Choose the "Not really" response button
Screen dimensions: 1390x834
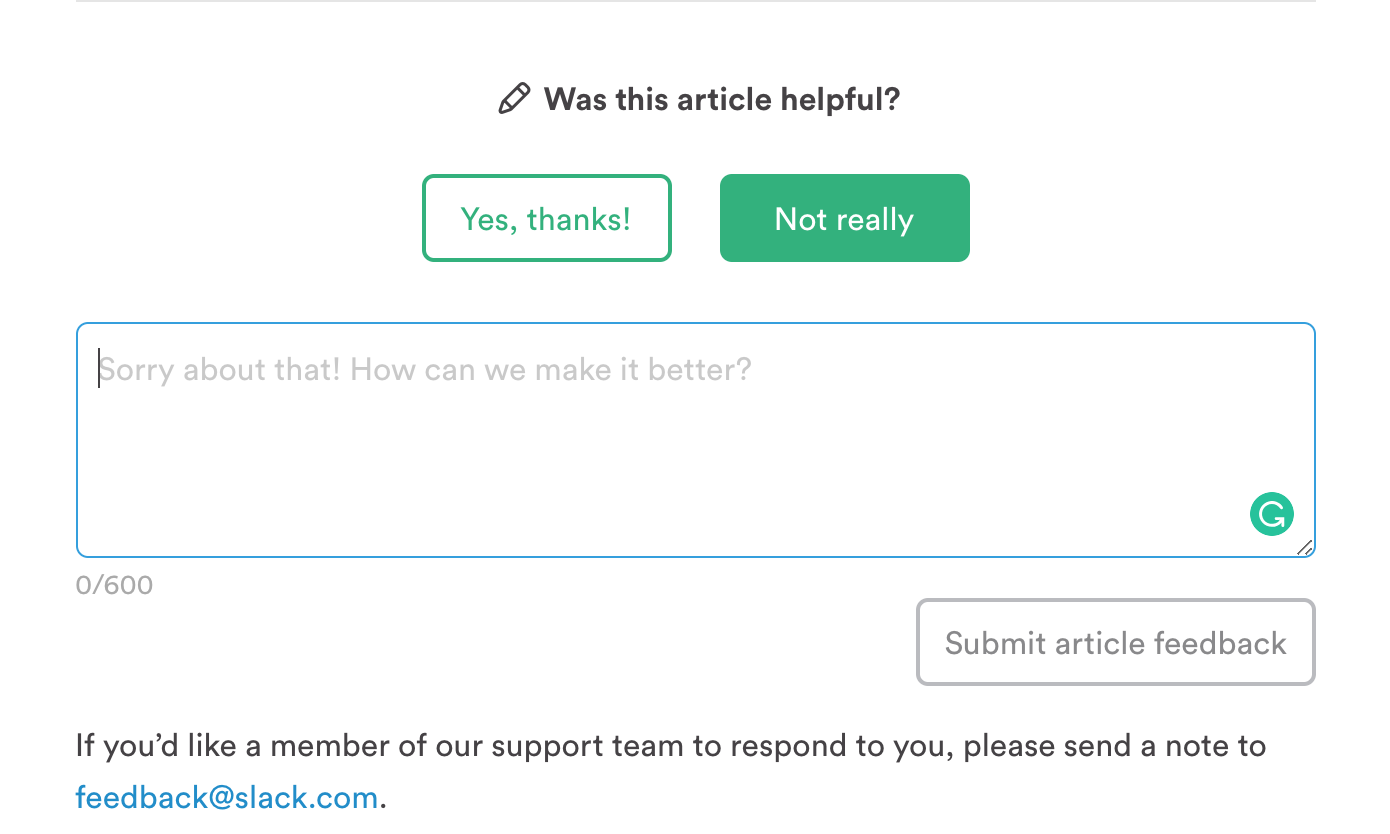coord(844,218)
